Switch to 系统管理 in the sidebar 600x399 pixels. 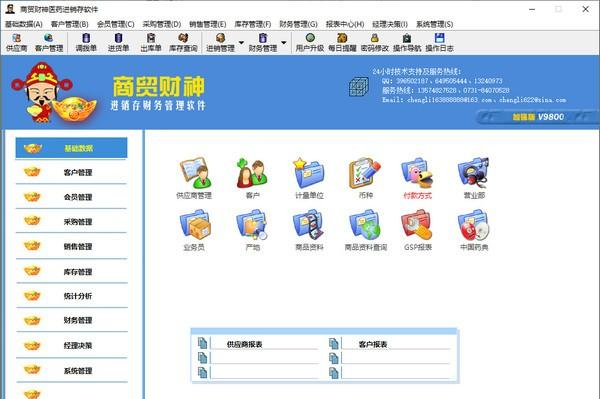[71, 370]
